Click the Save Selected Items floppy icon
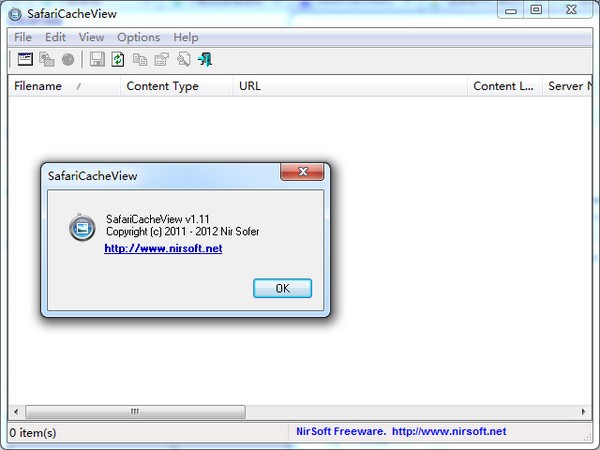 coord(97,59)
